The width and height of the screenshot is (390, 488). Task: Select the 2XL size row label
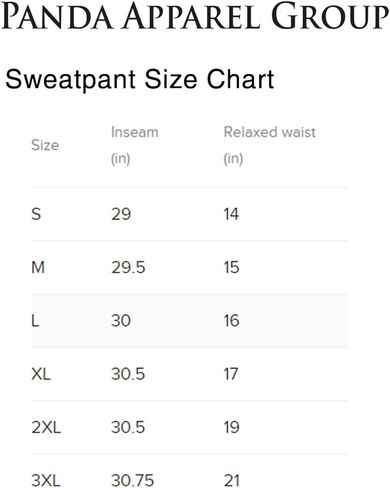46,427
